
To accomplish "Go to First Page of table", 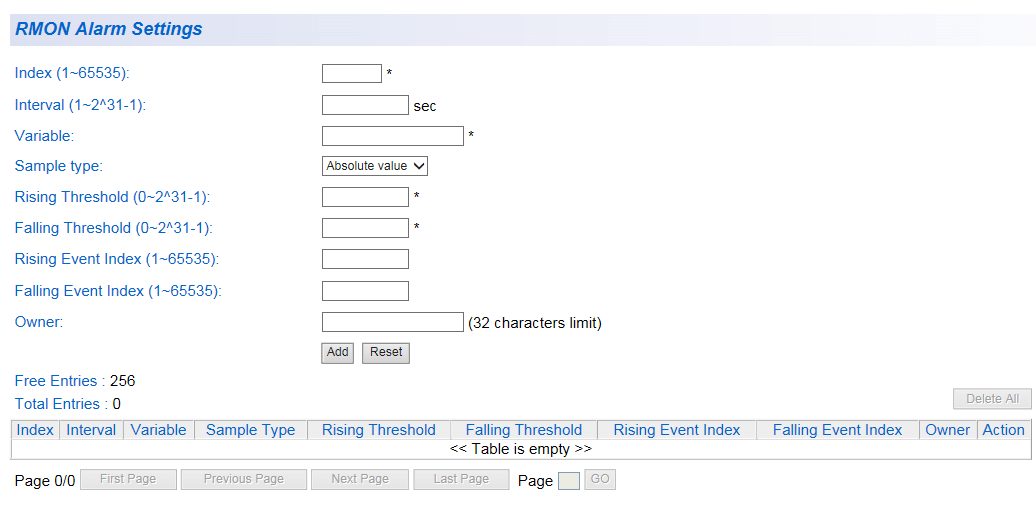I will 128,479.
